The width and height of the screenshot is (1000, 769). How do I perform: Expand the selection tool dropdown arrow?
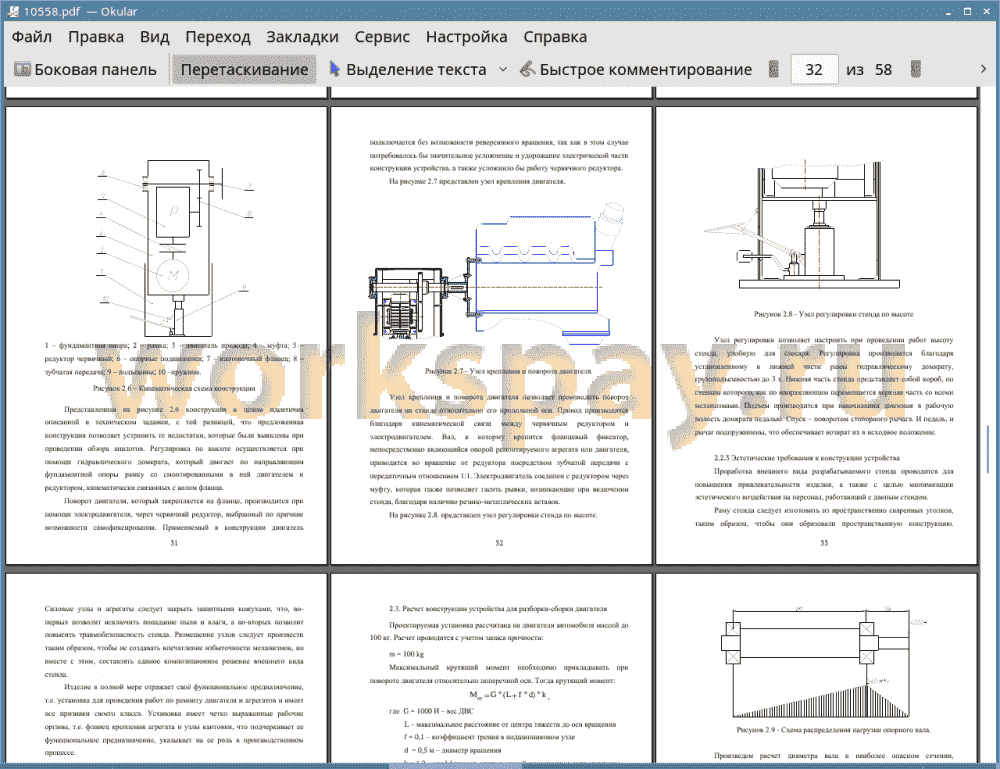[503, 70]
